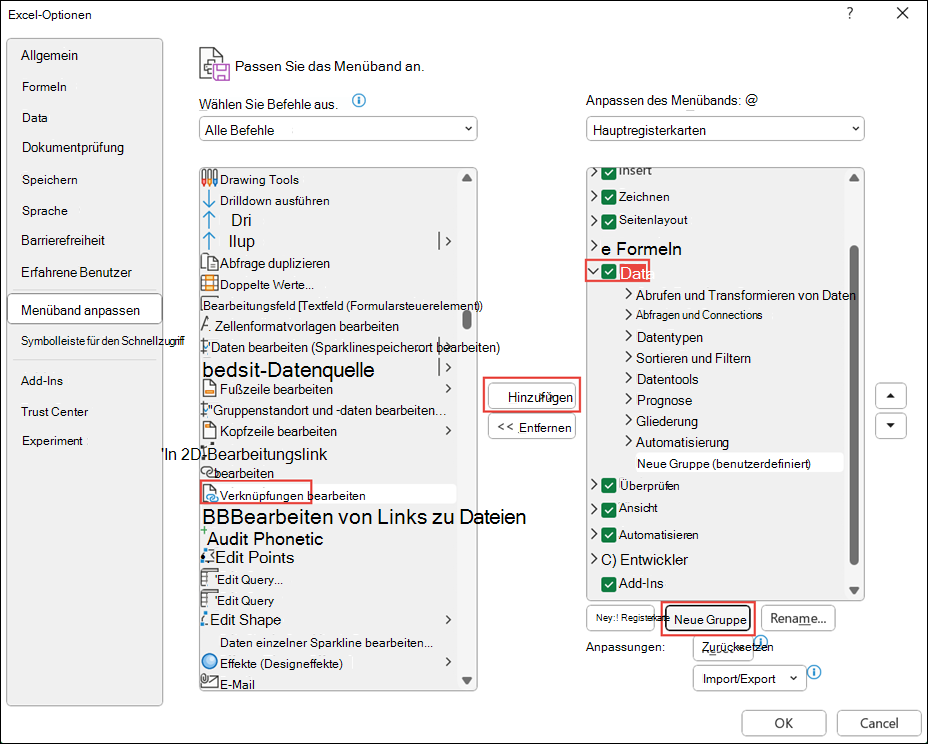Click the Kopfzeile bearbeiten icon

point(210,430)
